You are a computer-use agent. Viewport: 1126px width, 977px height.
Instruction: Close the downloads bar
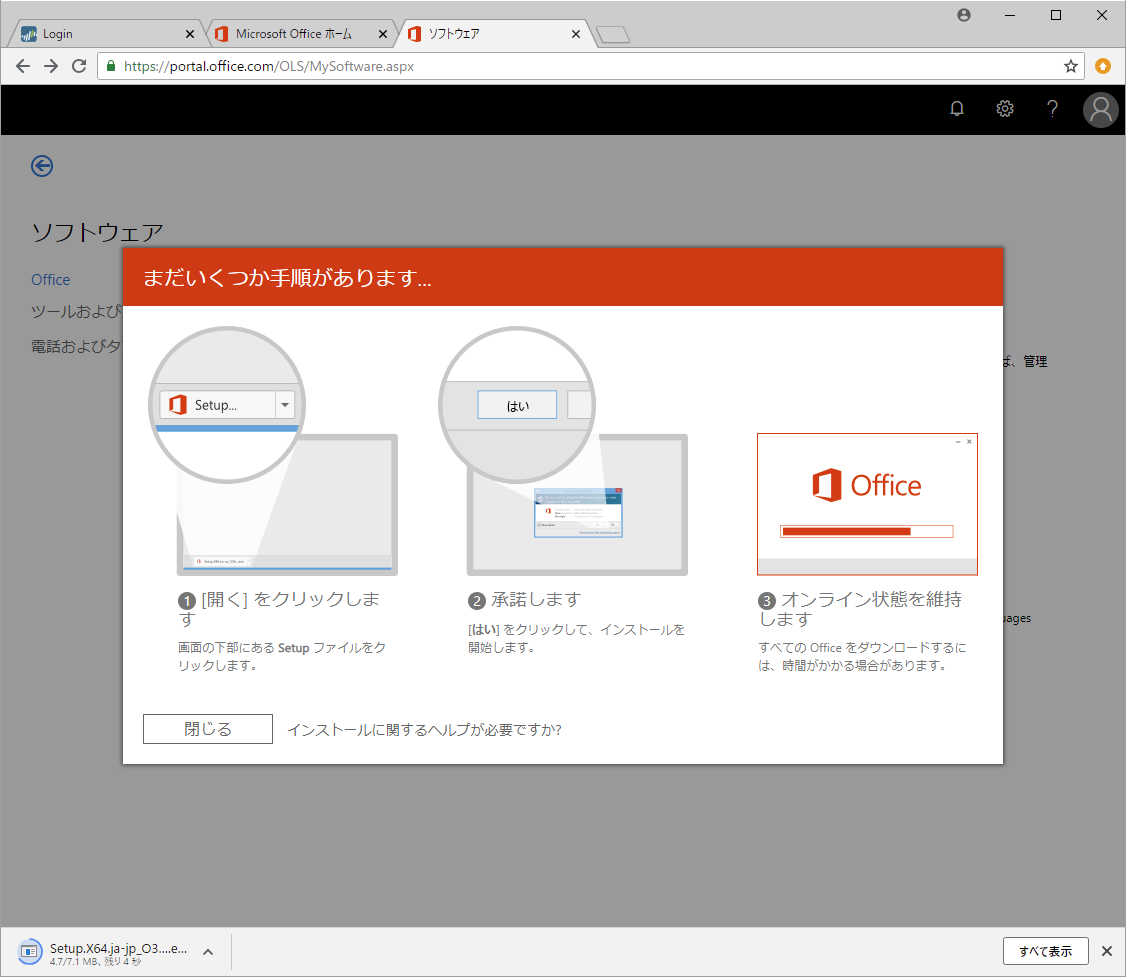coord(1107,951)
